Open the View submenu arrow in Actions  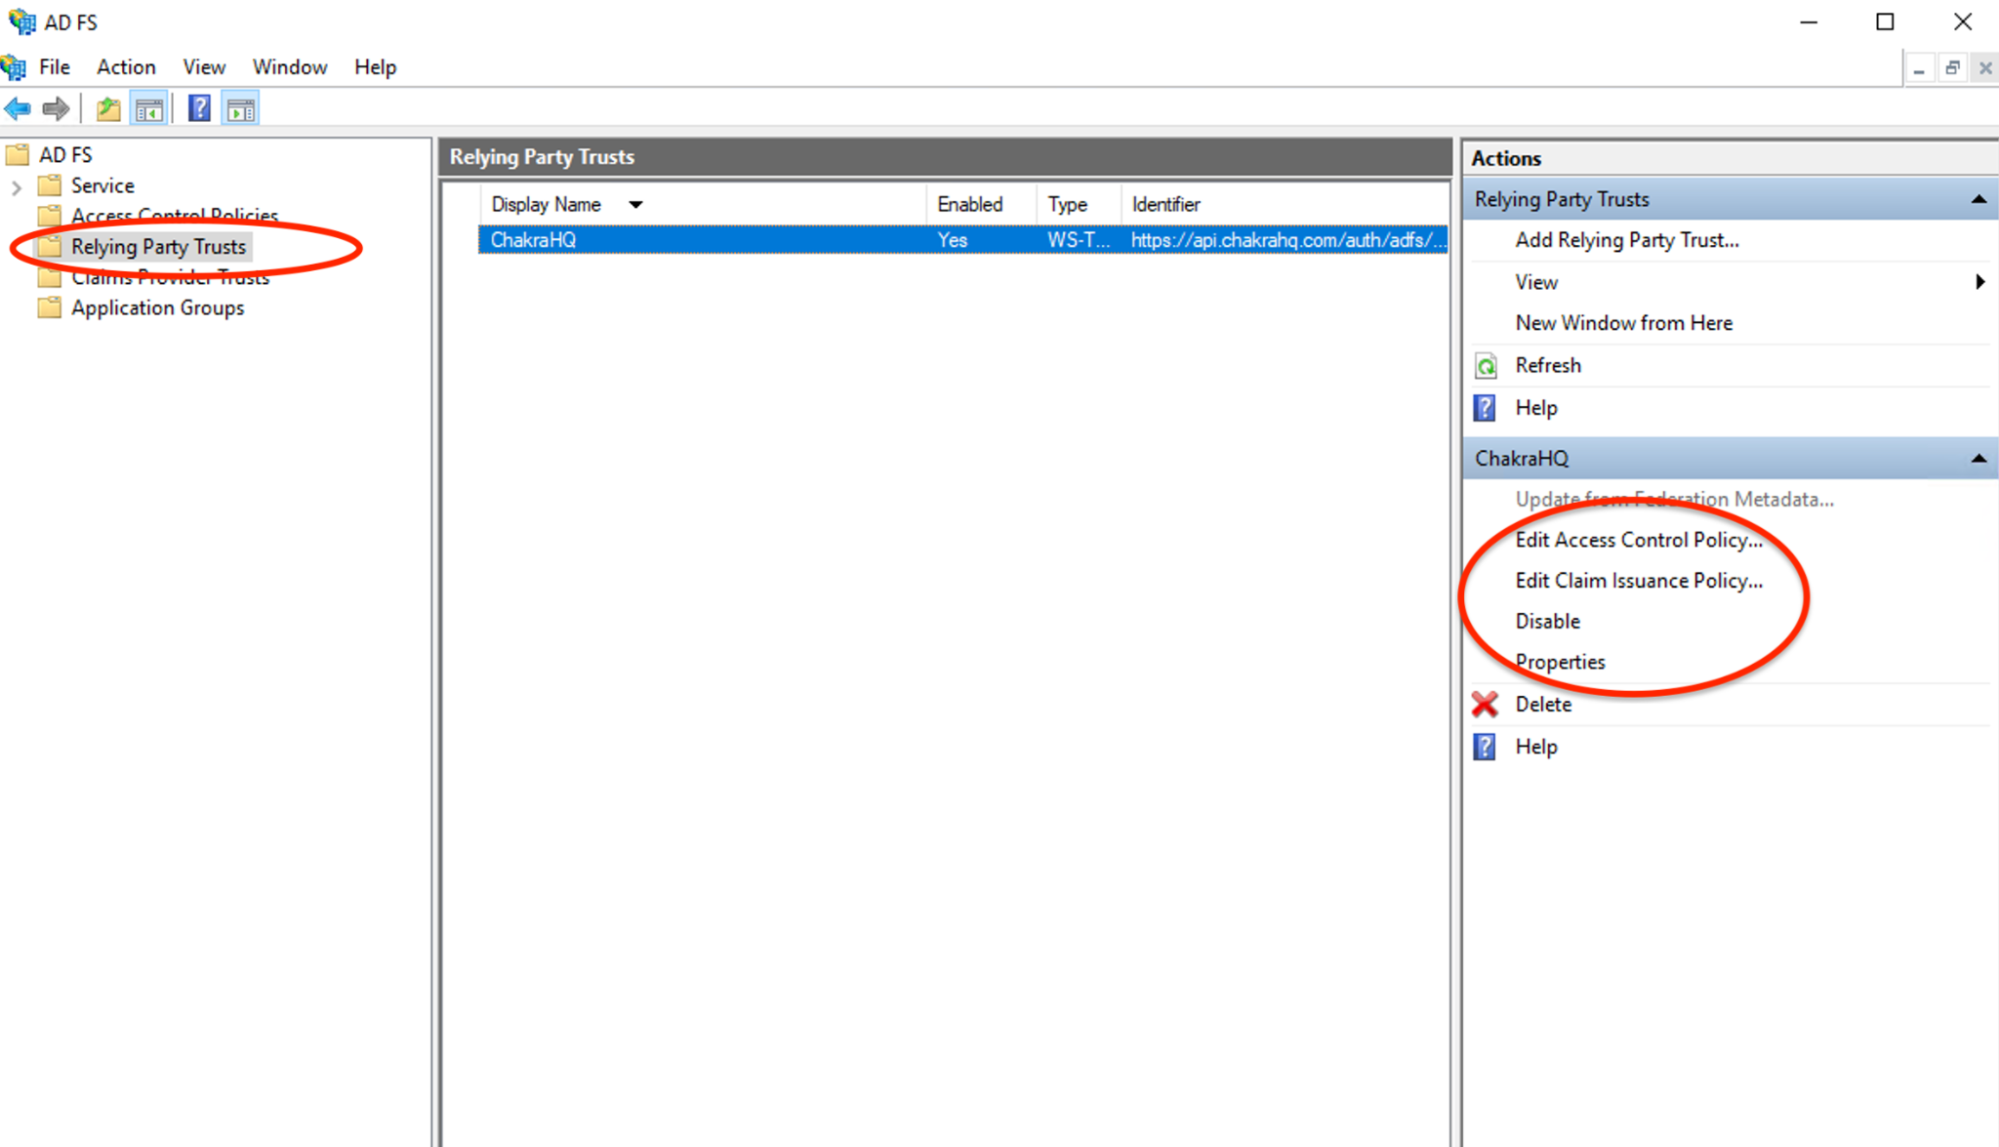(1979, 282)
